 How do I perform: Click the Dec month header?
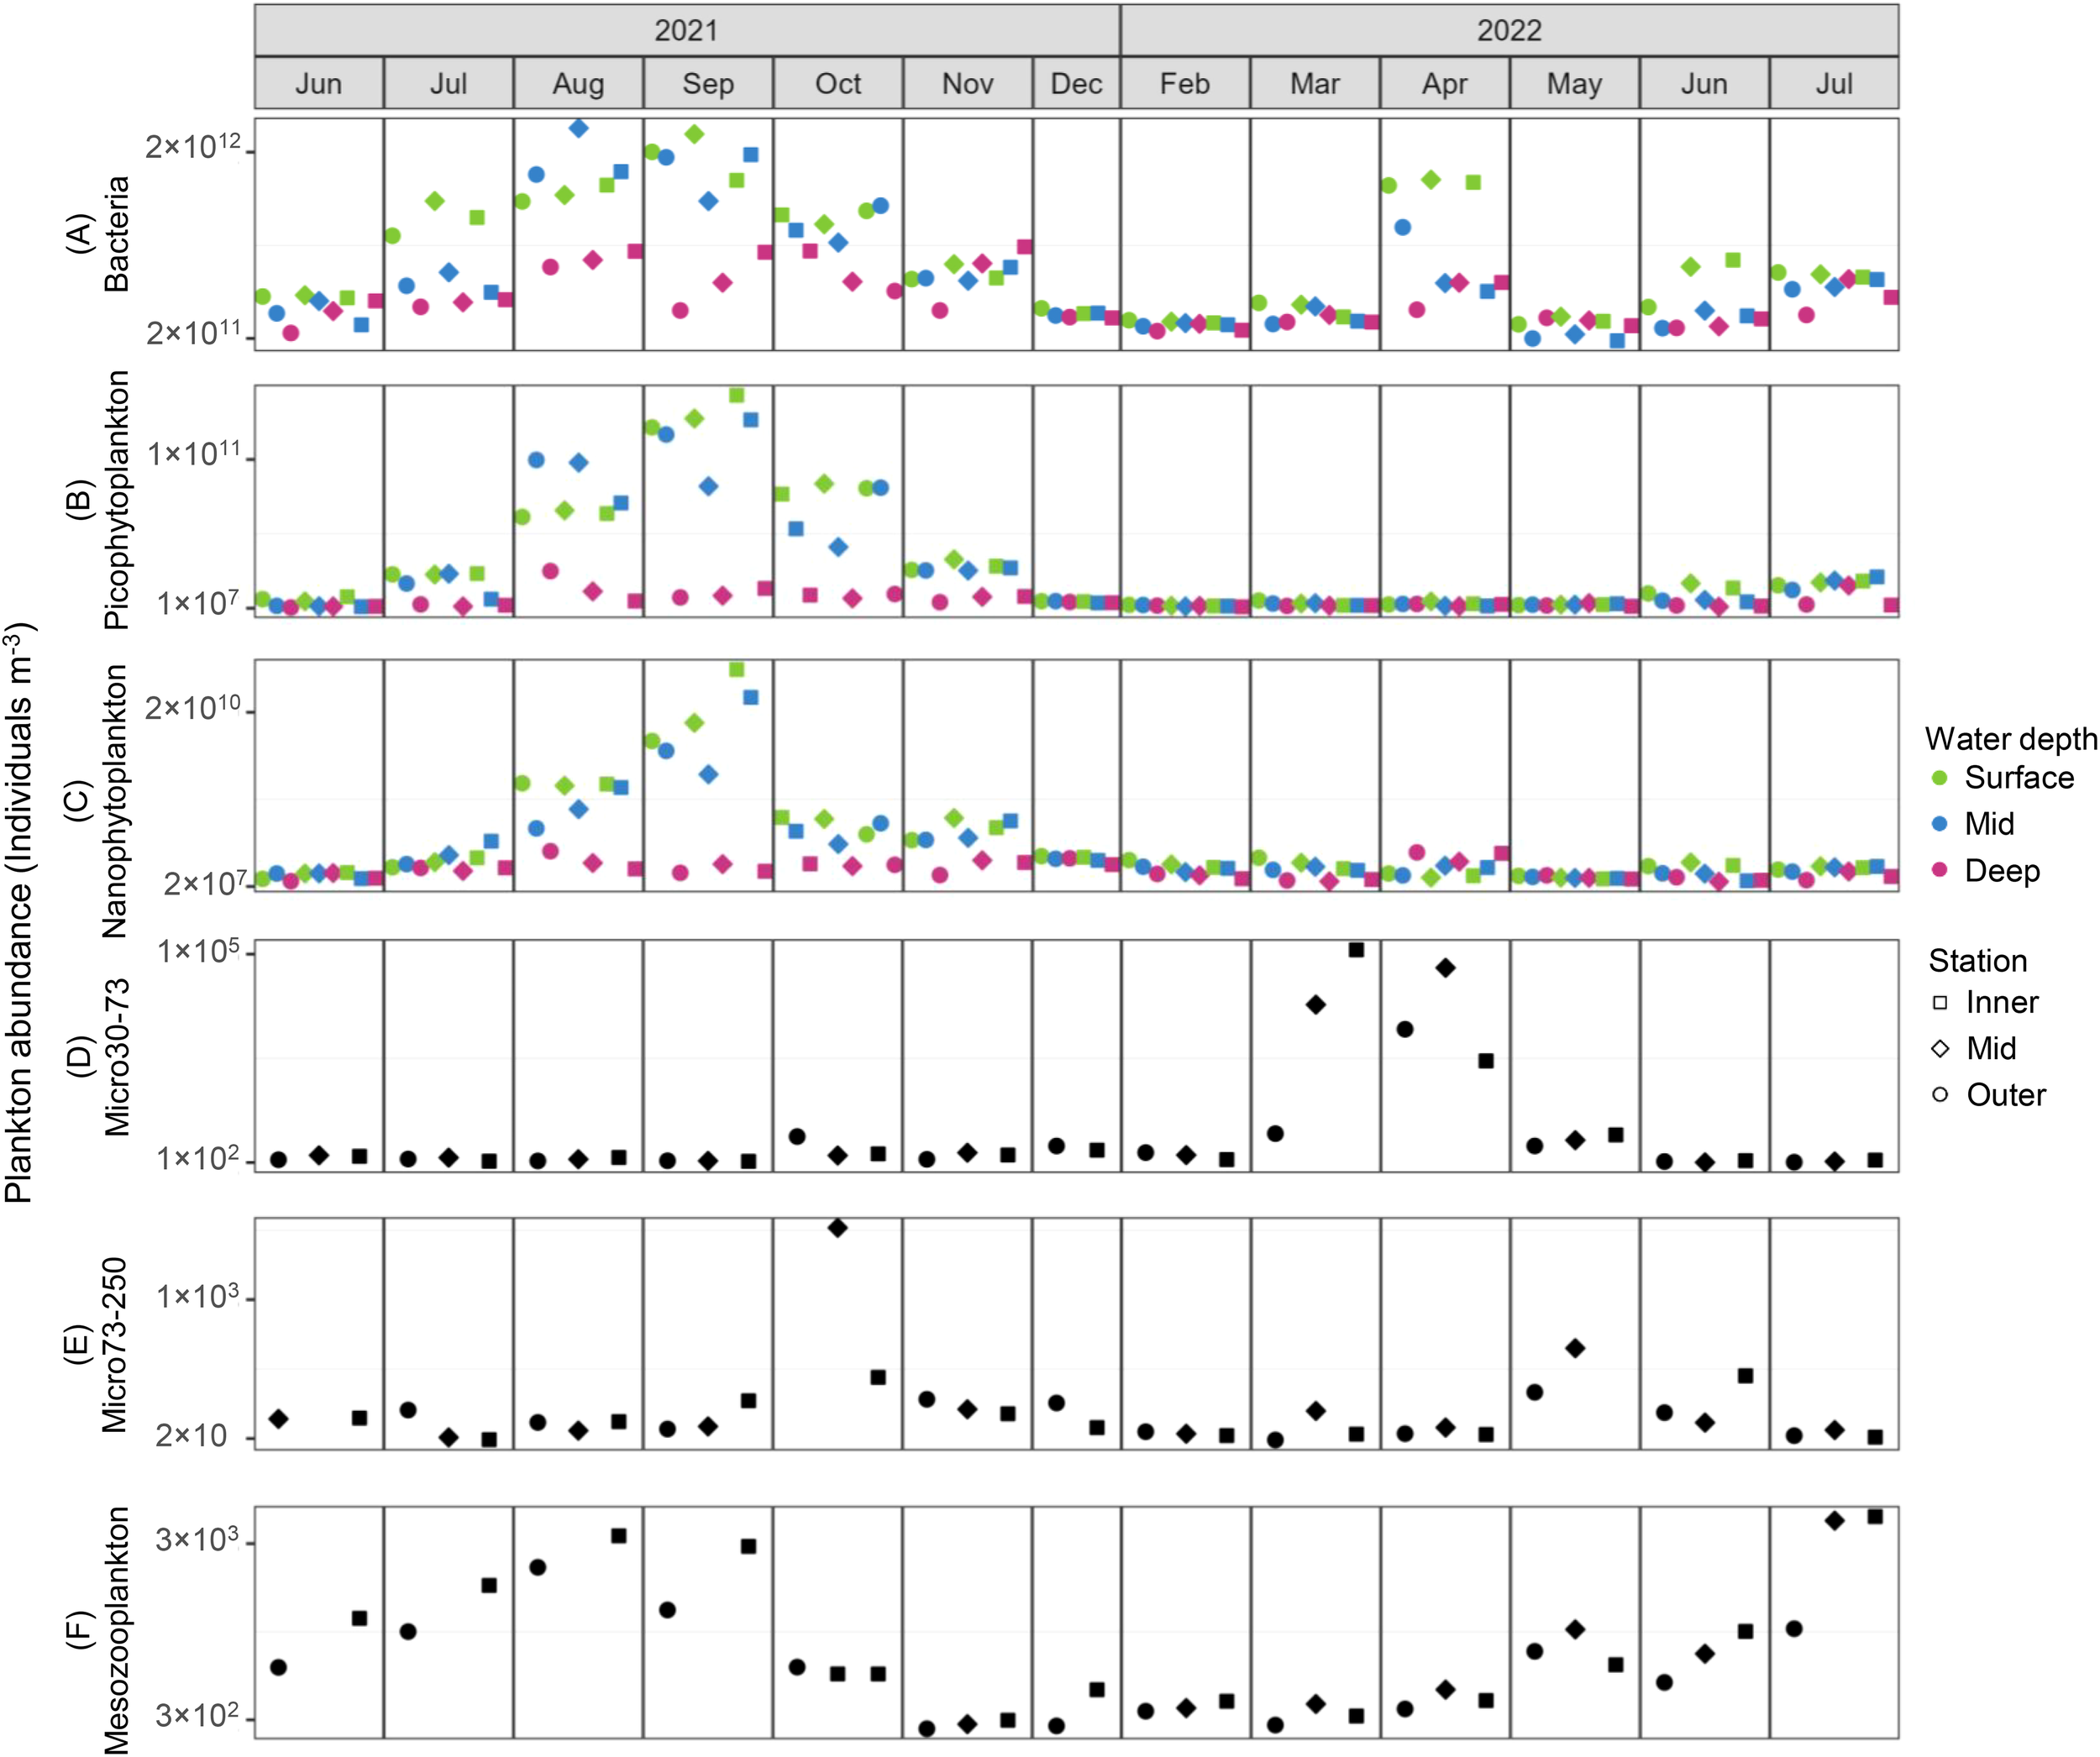1076,83
